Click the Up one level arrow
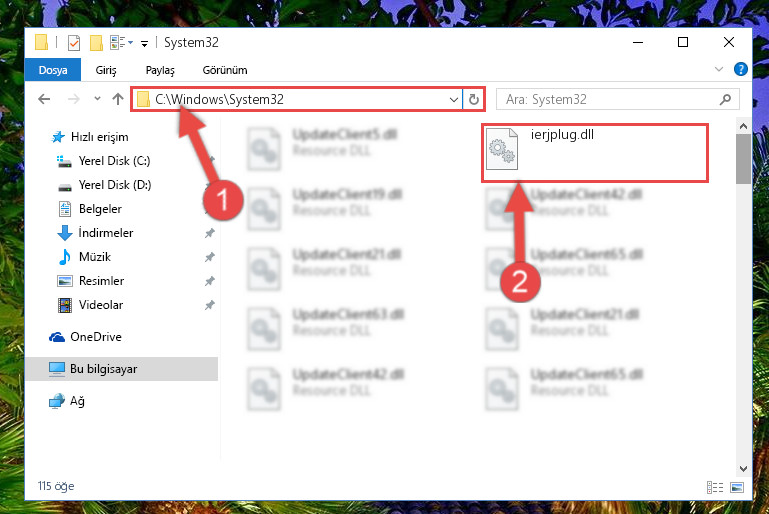 (118, 100)
